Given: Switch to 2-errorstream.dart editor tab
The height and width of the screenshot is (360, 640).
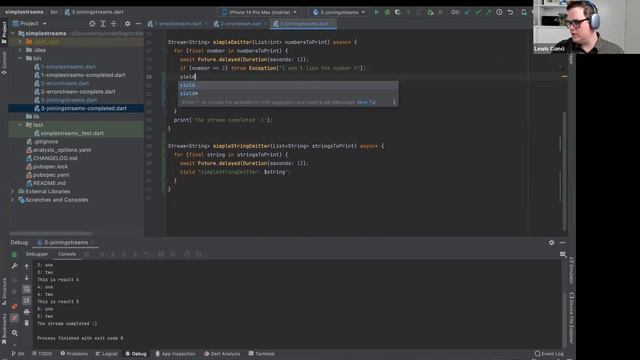Looking at the screenshot, I should (x=240, y=24).
